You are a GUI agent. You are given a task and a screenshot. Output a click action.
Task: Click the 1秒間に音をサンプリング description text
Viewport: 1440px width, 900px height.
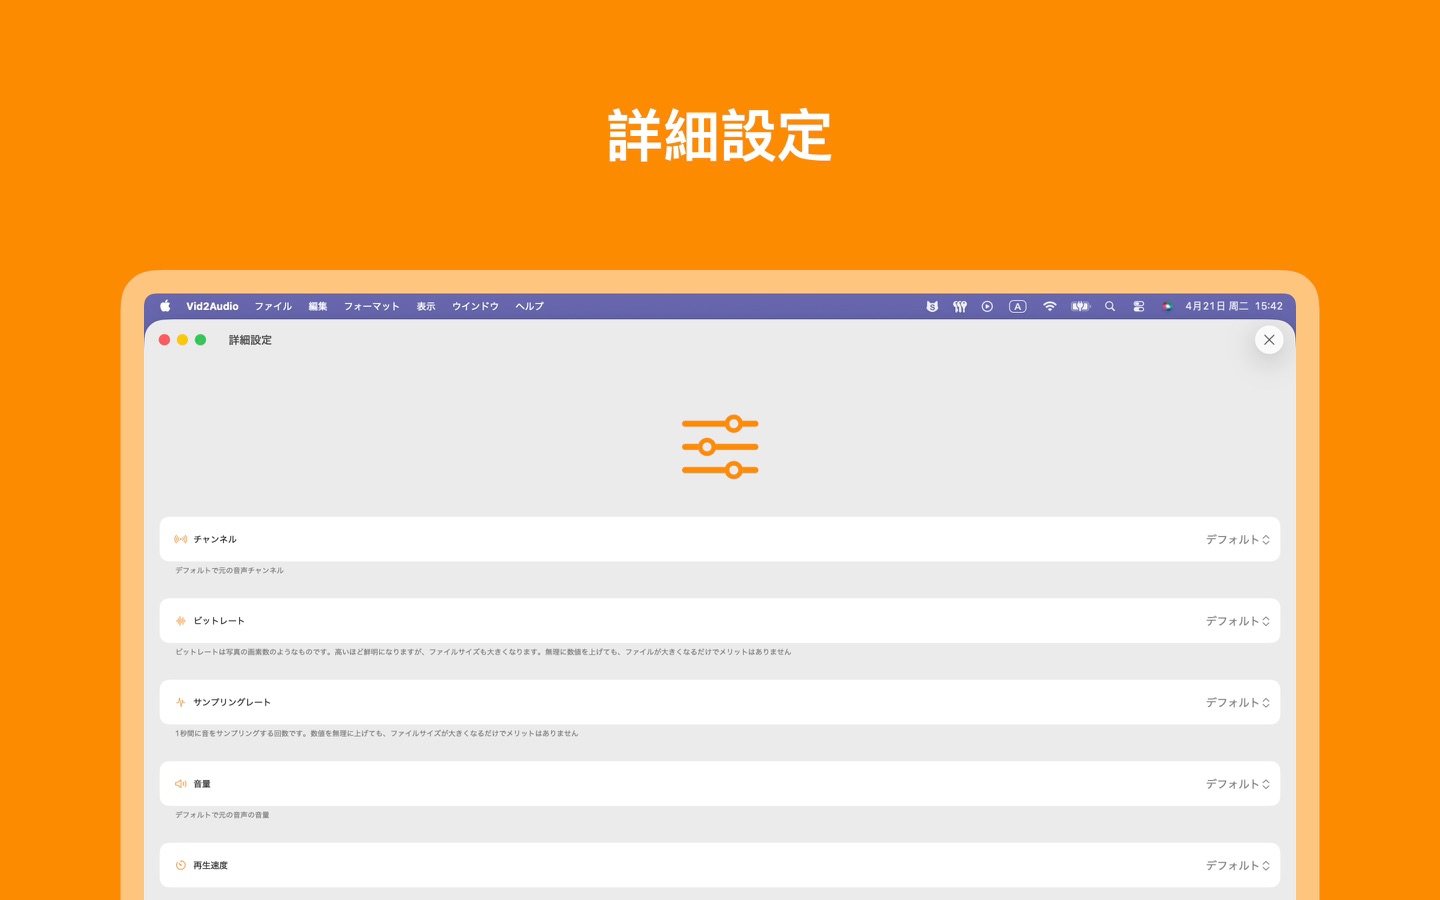377,733
